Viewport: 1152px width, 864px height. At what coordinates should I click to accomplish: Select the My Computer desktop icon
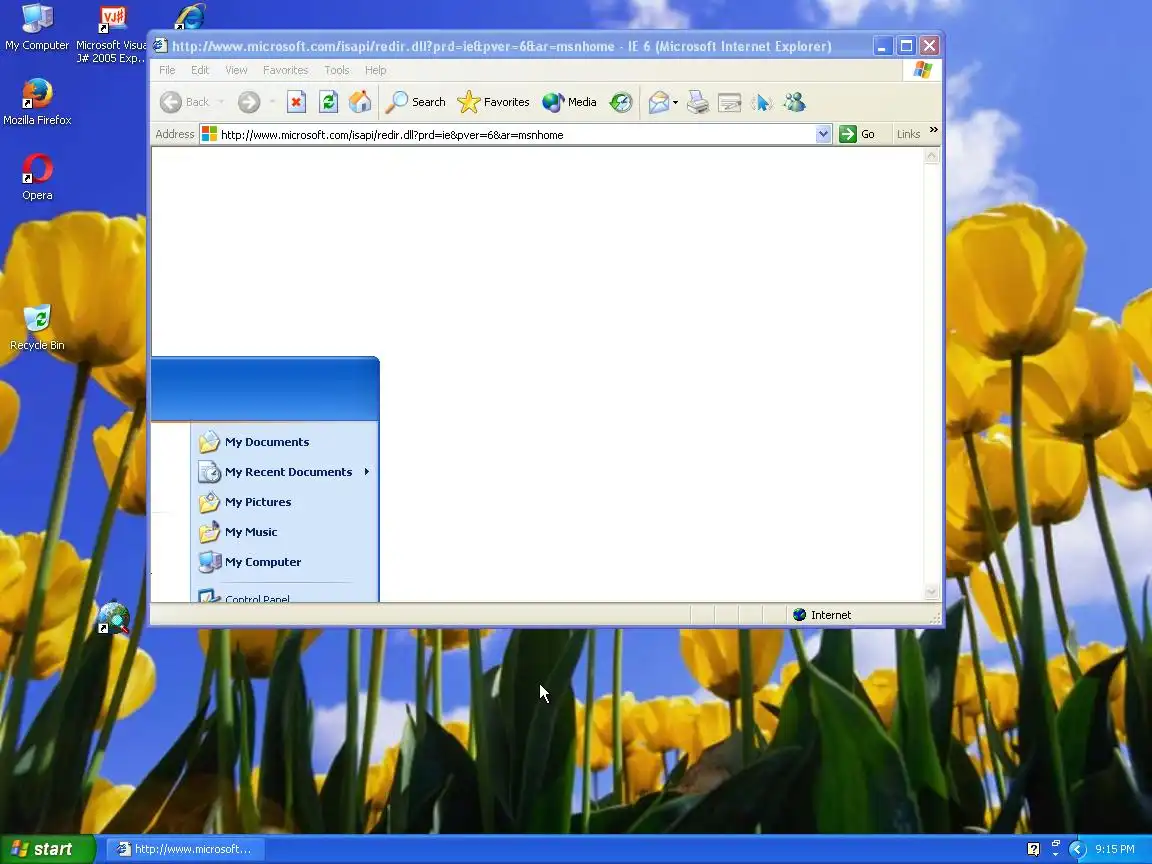[x=37, y=28]
